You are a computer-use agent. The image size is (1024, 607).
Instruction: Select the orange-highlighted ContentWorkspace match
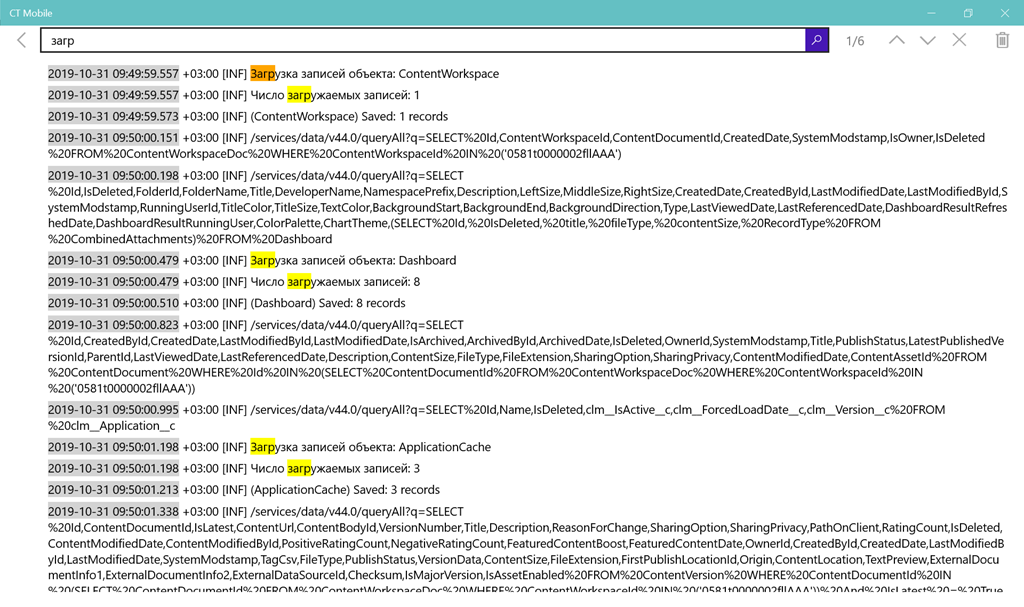tap(262, 74)
